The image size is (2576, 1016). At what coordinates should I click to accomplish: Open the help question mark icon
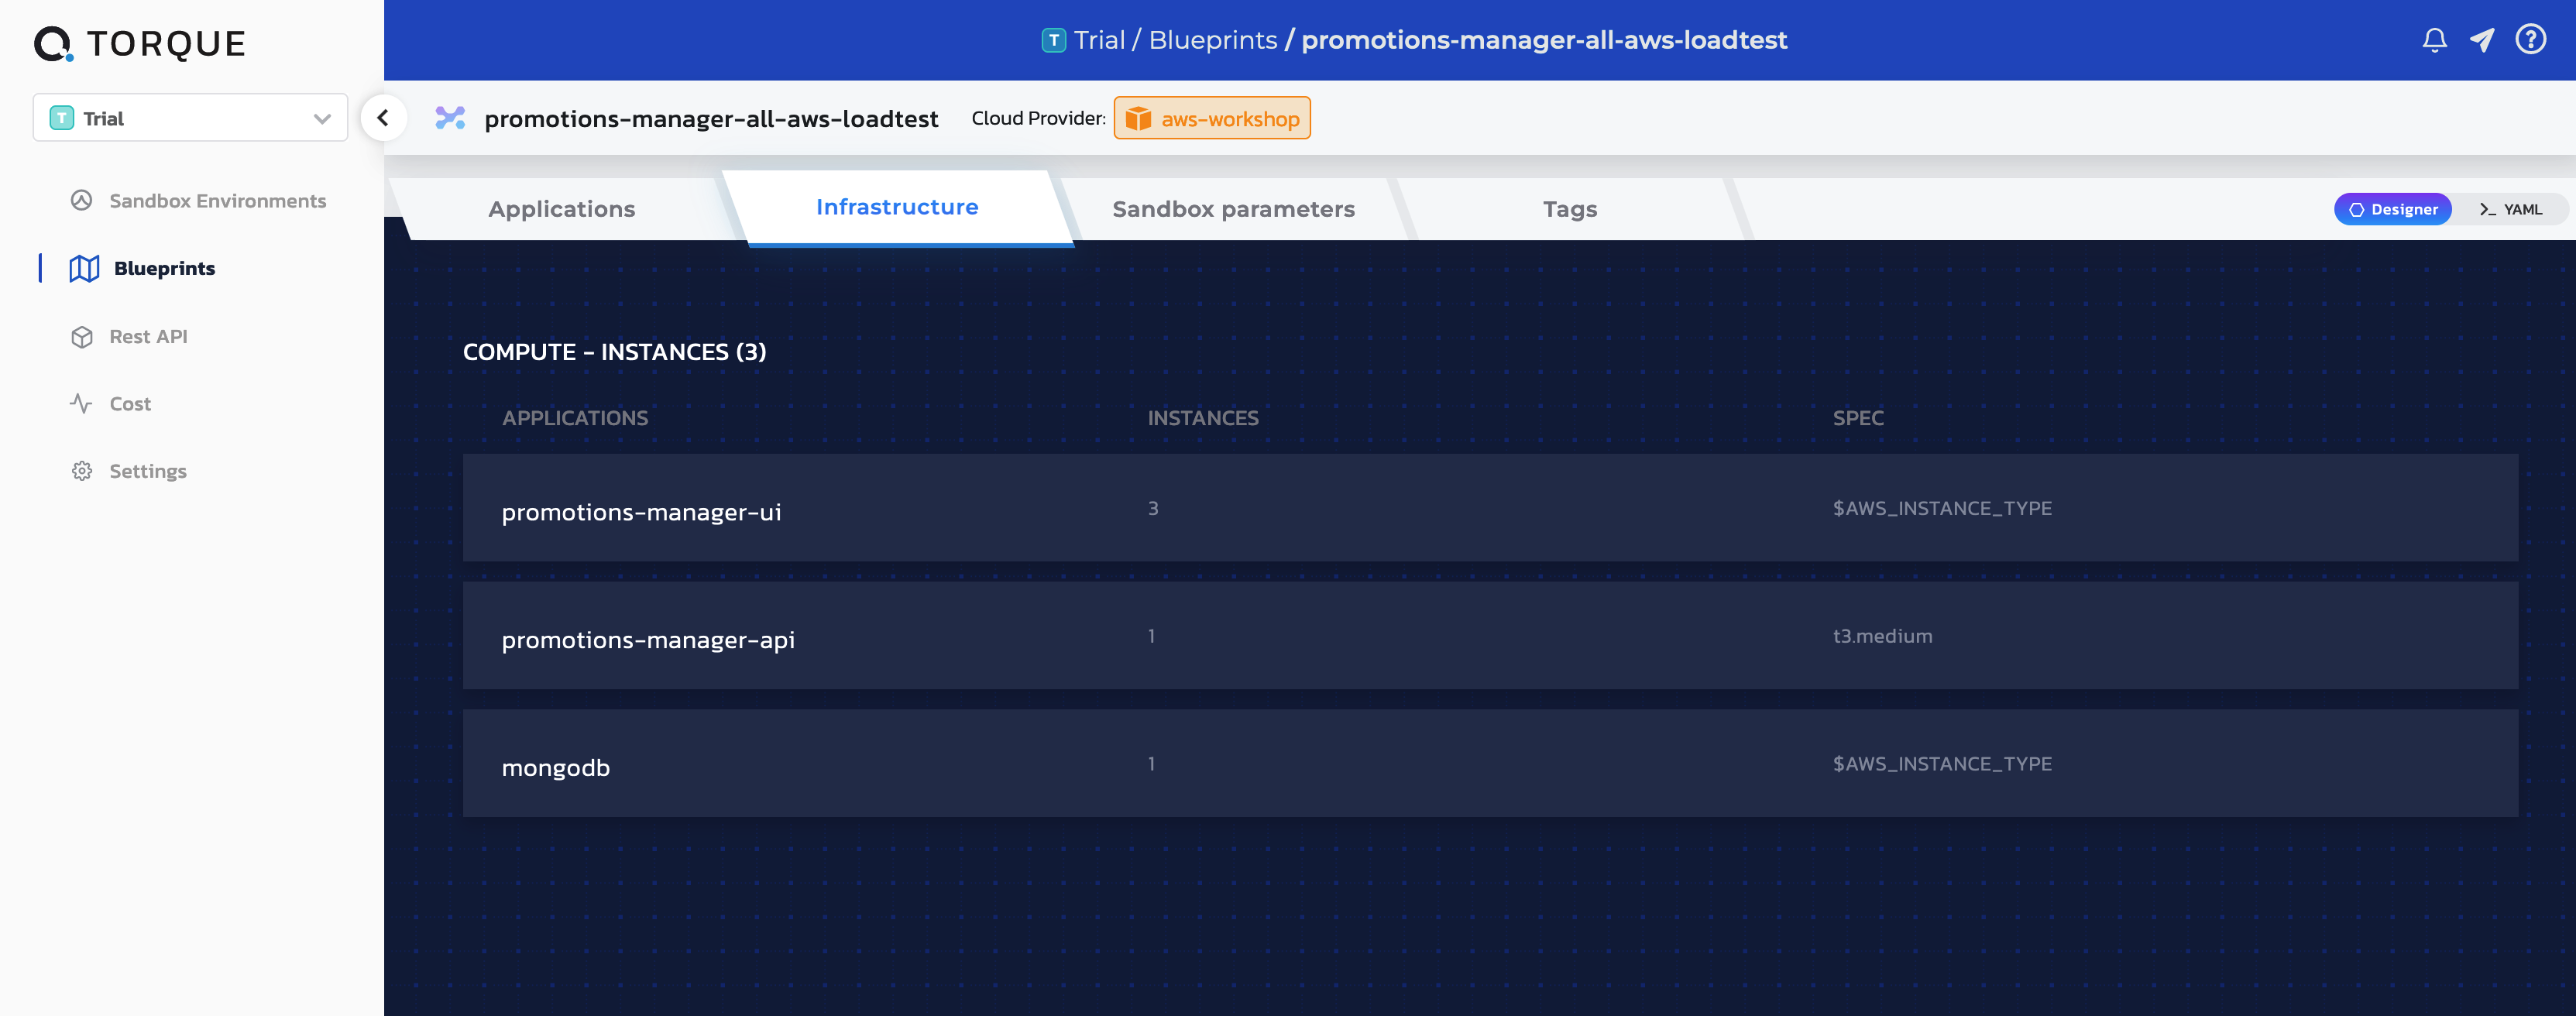(x=2530, y=39)
